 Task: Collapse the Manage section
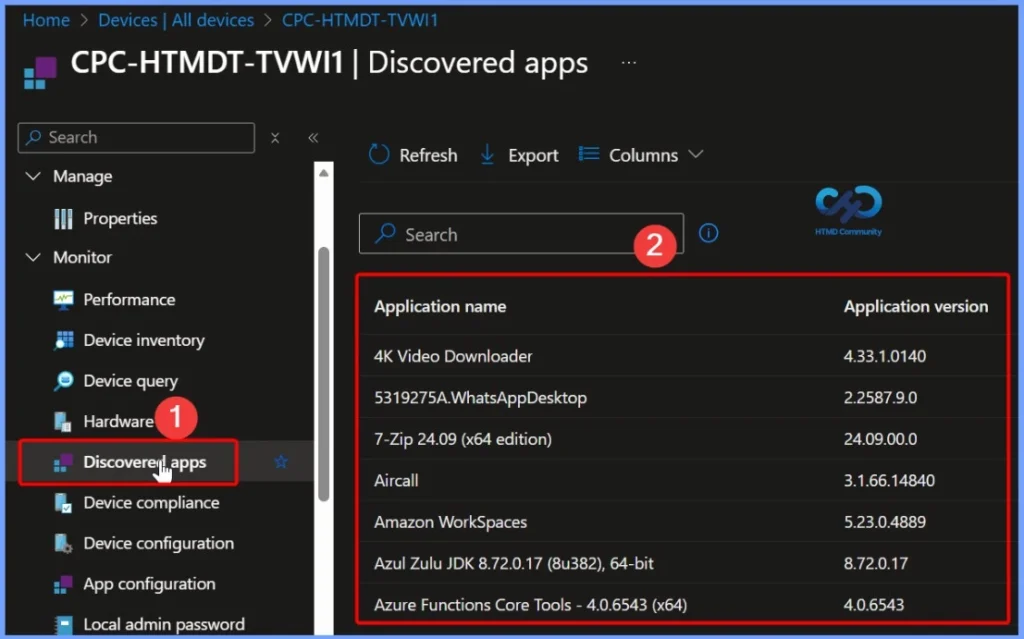[x=32, y=176]
